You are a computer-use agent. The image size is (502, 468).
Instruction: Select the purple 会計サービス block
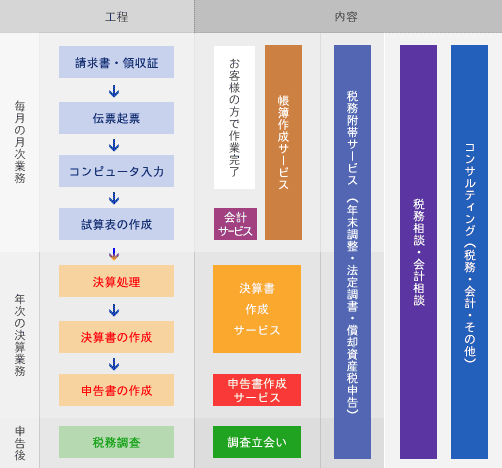tap(235, 224)
